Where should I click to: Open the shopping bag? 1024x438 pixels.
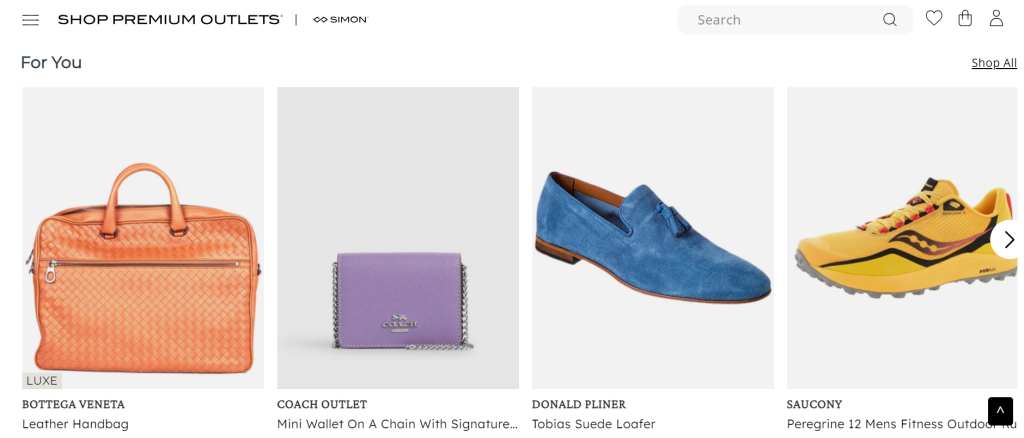pyautogui.click(x=965, y=18)
